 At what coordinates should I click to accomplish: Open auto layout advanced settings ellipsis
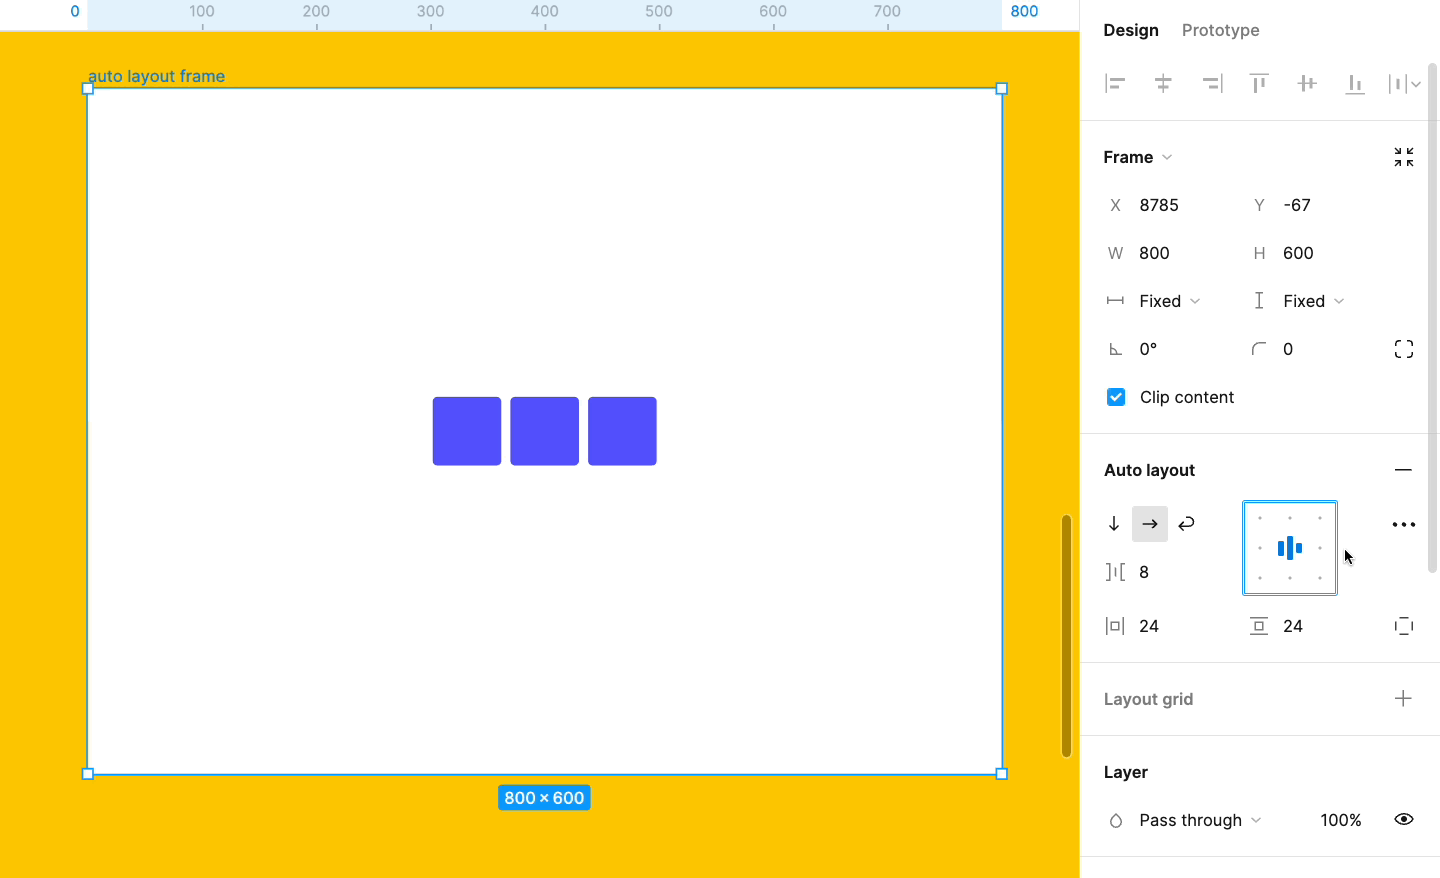click(x=1404, y=524)
